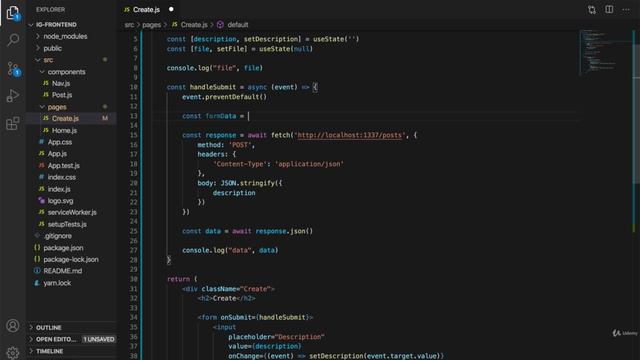Open App.css file
640x360 pixels.
tap(60, 142)
